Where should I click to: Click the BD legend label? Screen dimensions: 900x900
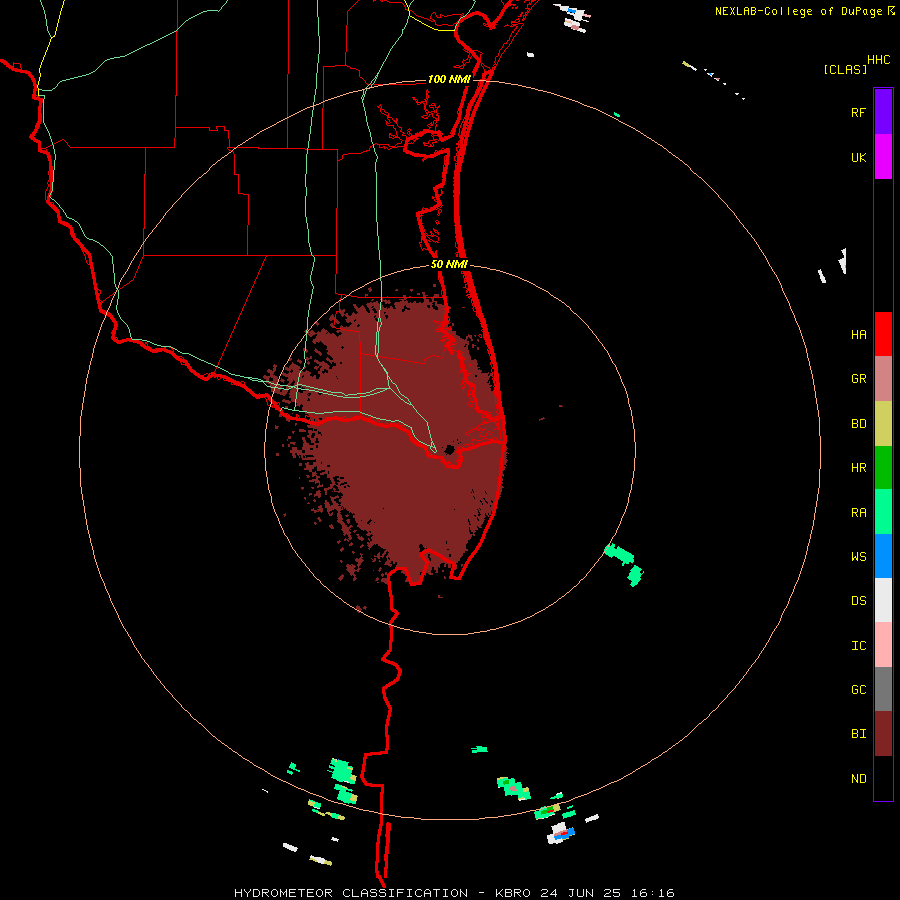(x=858, y=424)
